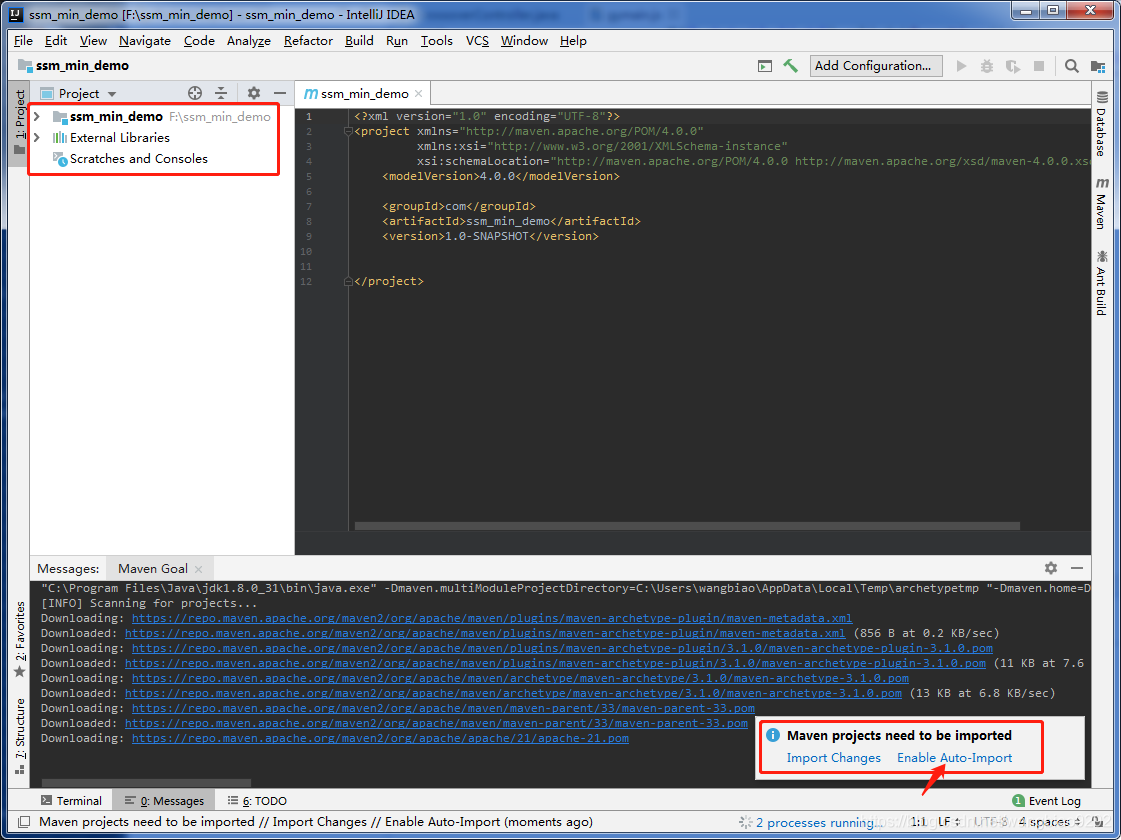Open the Tools menu
Screen dimensions: 1121x840
point(436,41)
